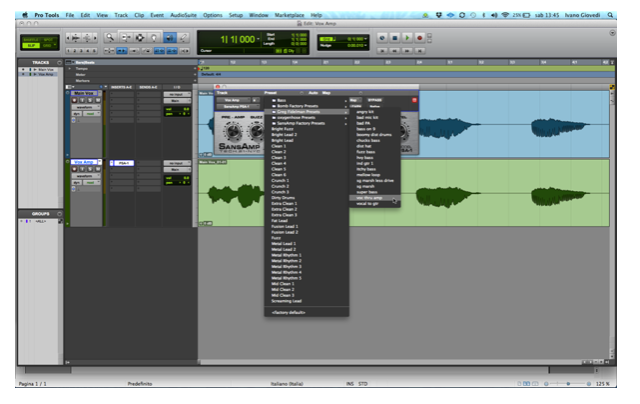Open the Apple menu
Screen dimensions: 640x404
(x=25, y=15)
